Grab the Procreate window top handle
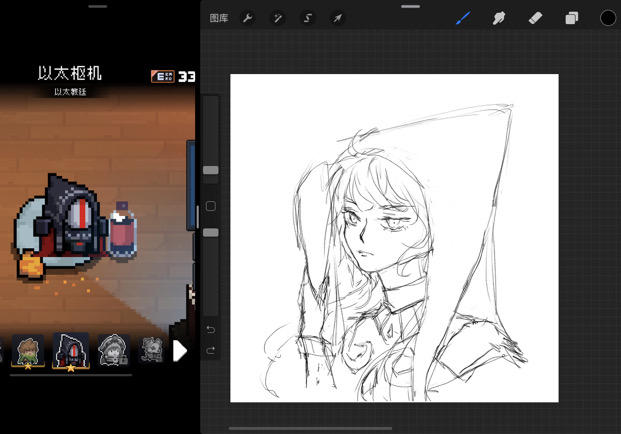This screenshot has width=621, height=434. tap(410, 7)
